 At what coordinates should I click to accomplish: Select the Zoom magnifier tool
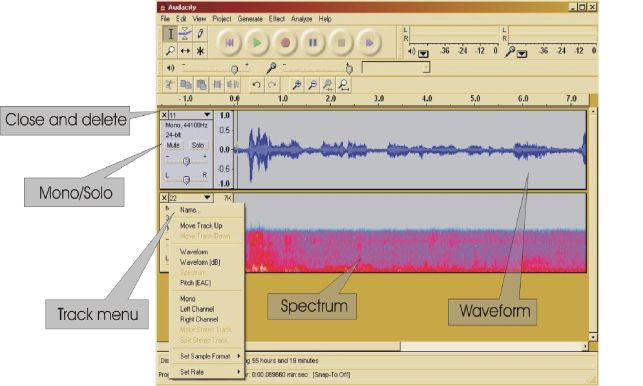tap(170, 51)
